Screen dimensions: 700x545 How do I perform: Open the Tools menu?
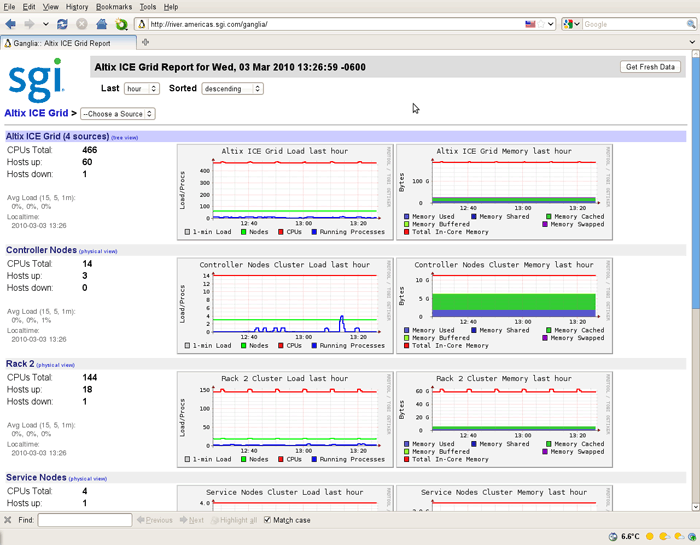[147, 7]
